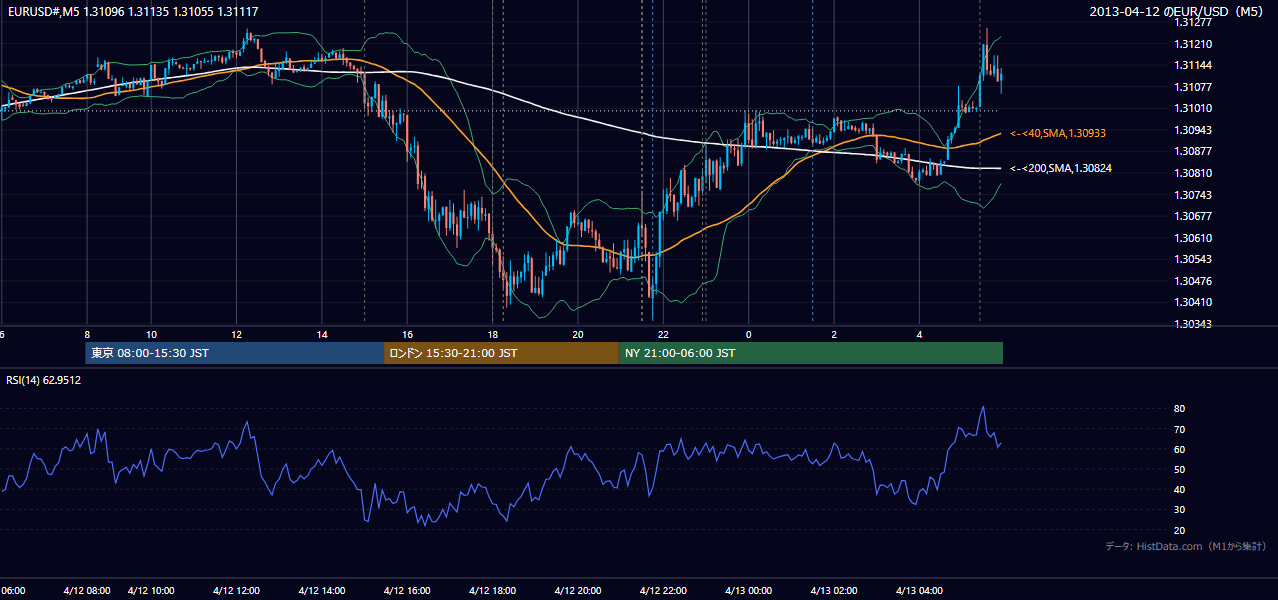Click the 1.31144 price axis label
1278x600 pixels.
pyautogui.click(x=1194, y=65)
